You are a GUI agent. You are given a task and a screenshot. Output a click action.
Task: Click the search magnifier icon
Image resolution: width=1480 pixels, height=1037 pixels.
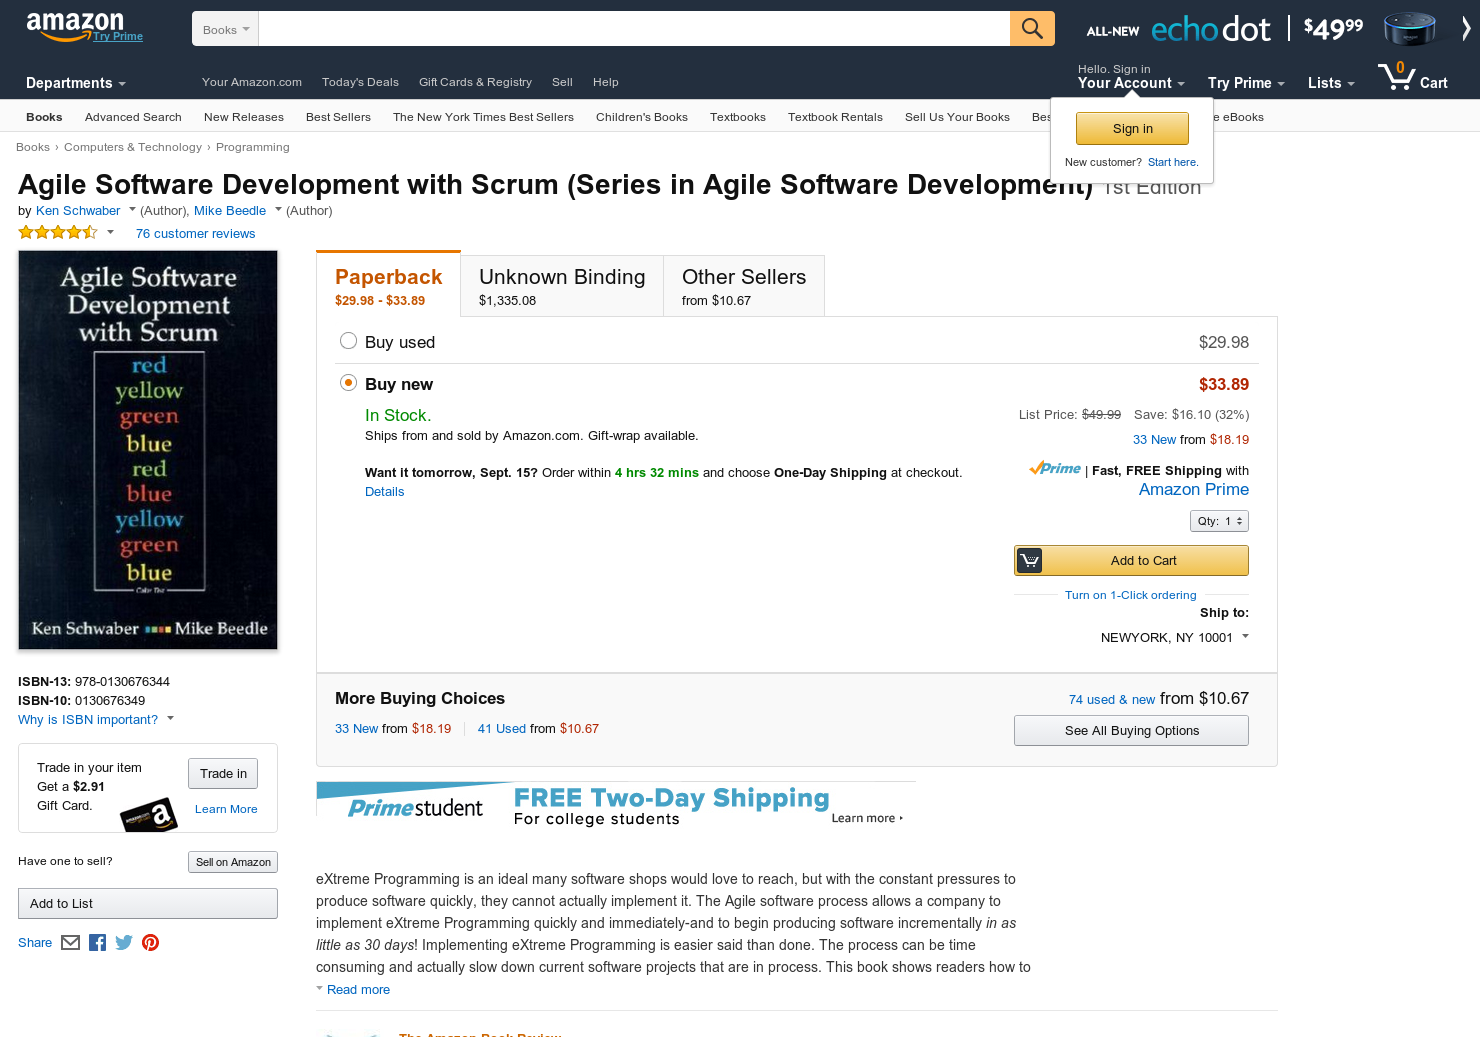tap(1032, 28)
